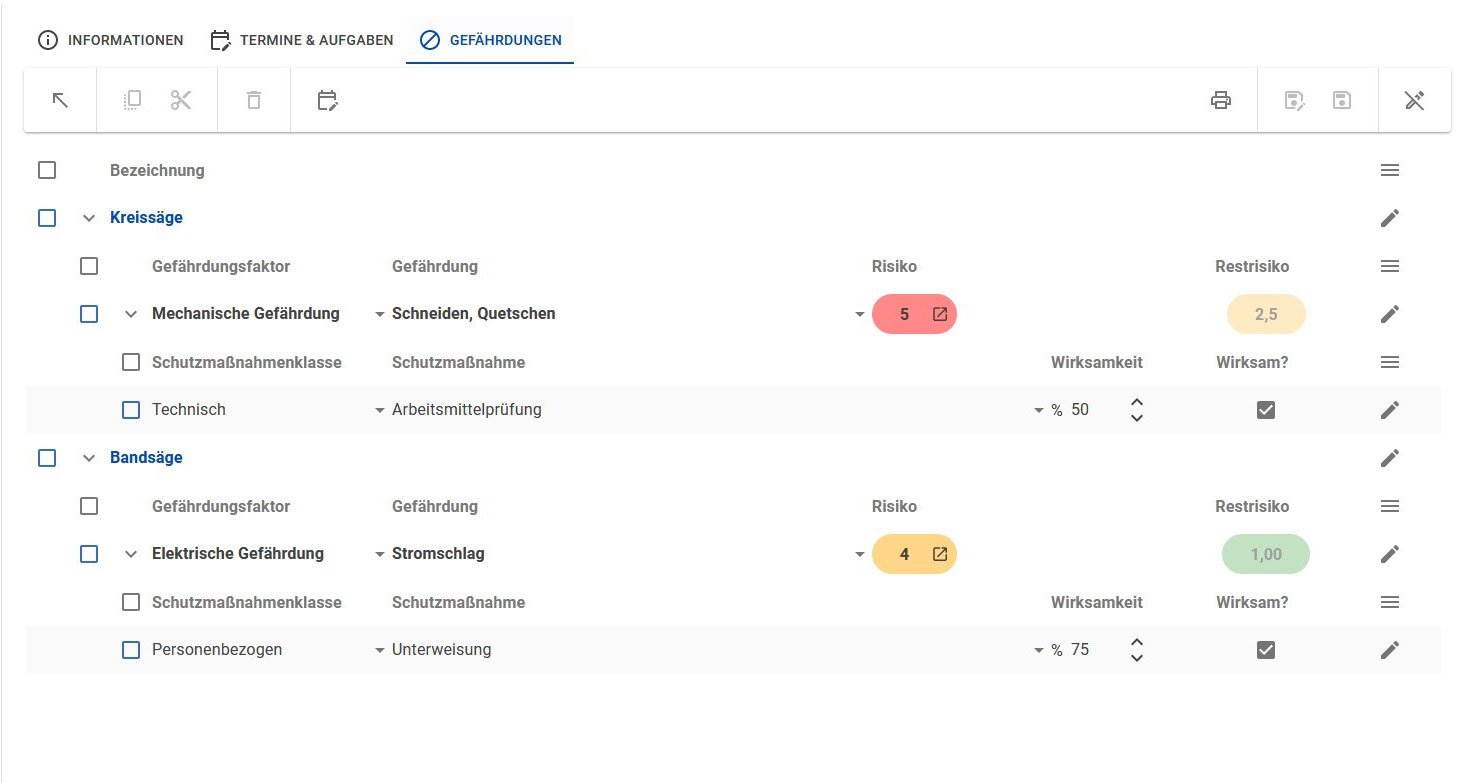Edit the Kreissäge entry via pencil icon

[1389, 218]
